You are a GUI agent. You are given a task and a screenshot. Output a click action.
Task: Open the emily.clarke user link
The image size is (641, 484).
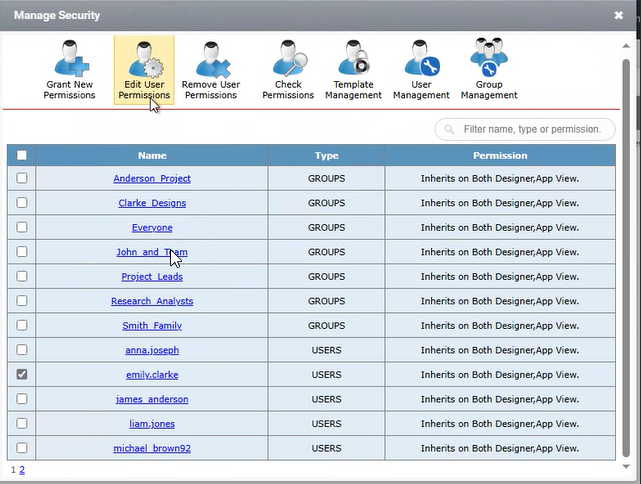click(152, 375)
